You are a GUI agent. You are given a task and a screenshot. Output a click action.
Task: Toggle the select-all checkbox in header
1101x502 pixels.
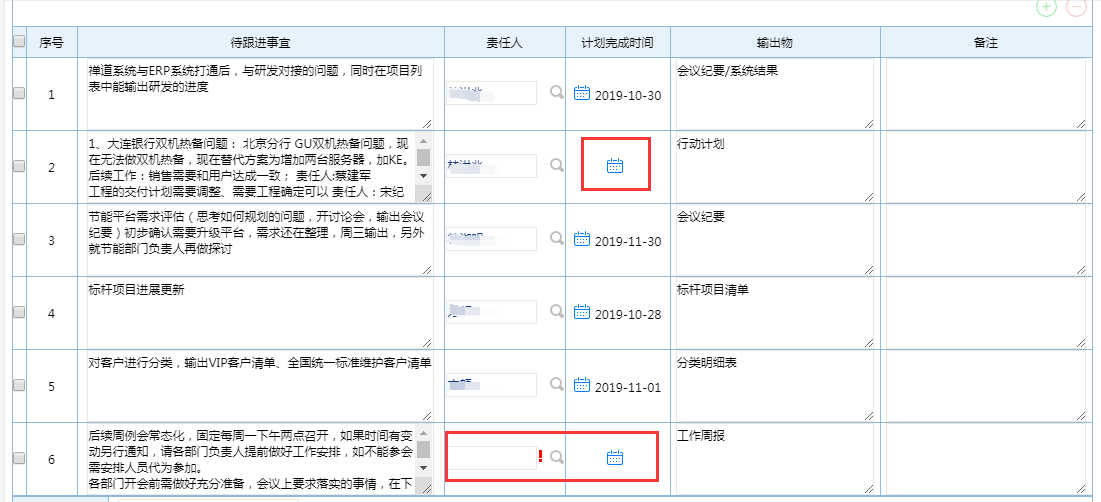(x=19, y=42)
